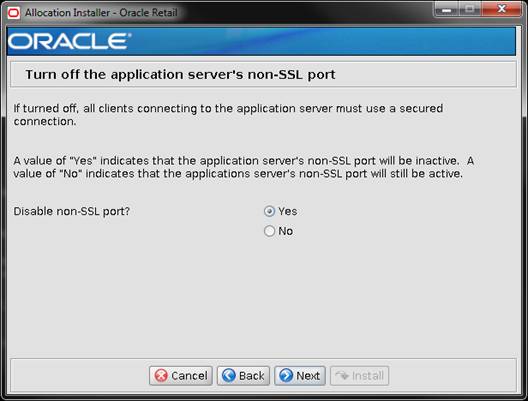Choose the "No" option label text
Viewport: 528px width, 401px height.
(286, 231)
